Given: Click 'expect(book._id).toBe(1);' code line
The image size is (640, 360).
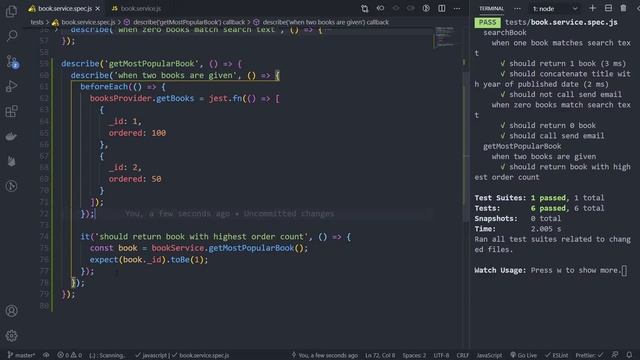Looking at the screenshot, I should [x=149, y=260].
